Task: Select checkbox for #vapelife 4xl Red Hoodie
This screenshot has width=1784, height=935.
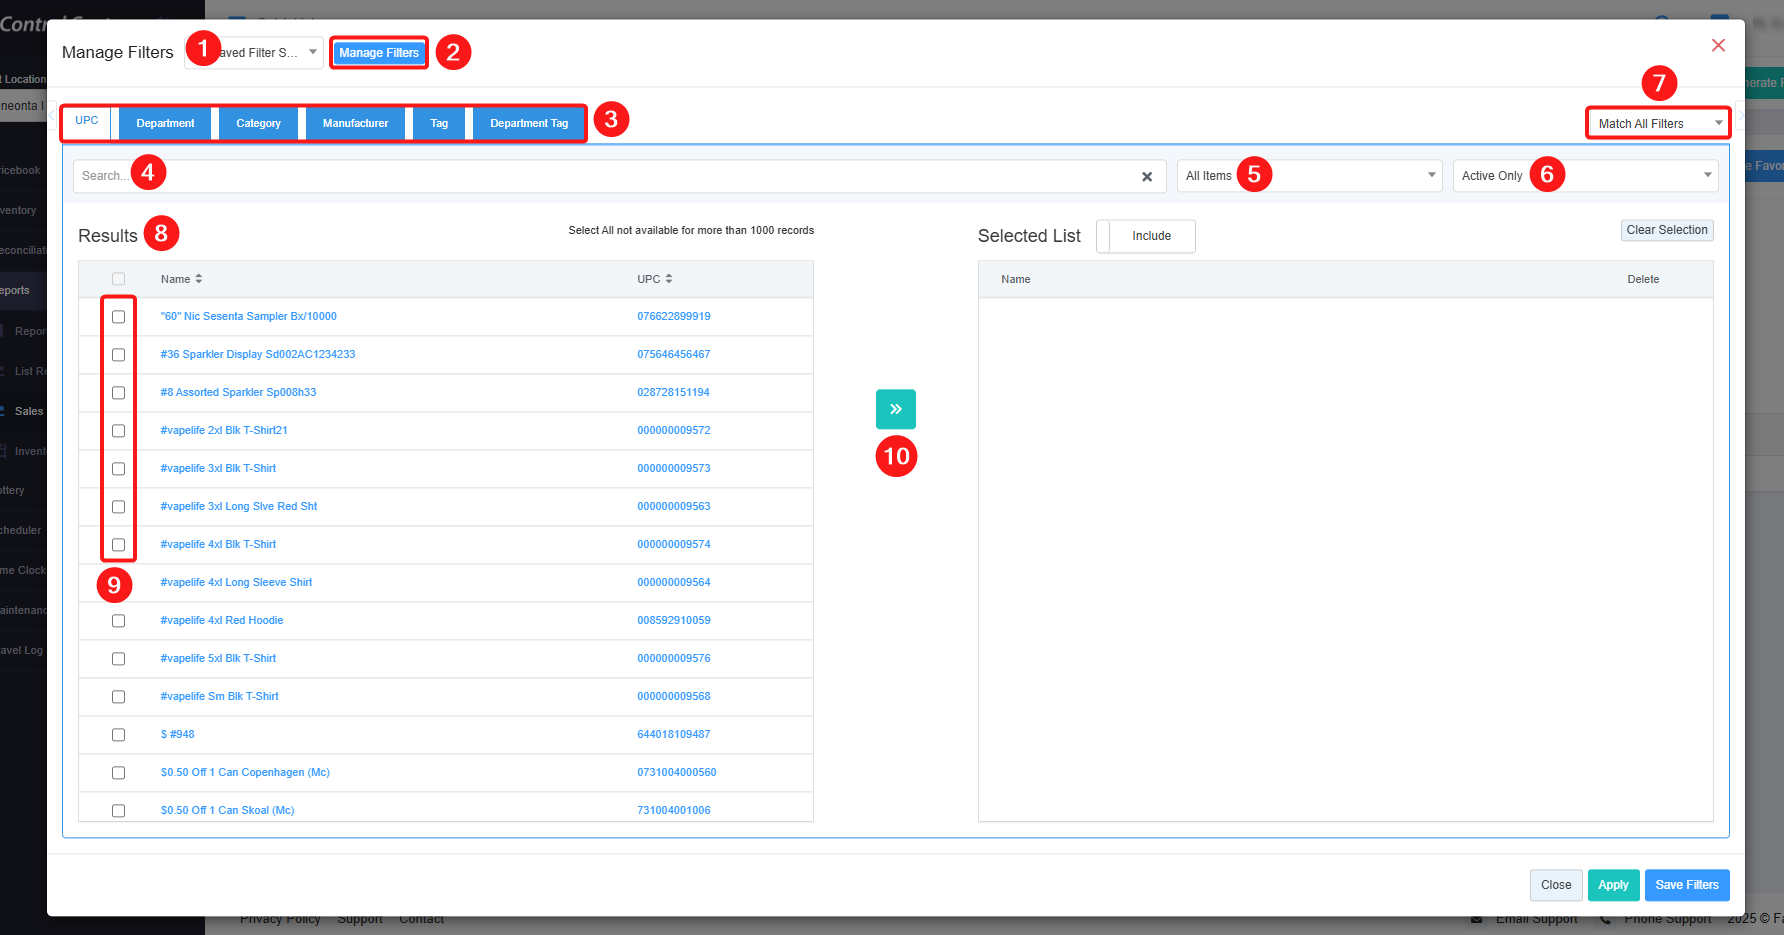Action: (x=119, y=621)
